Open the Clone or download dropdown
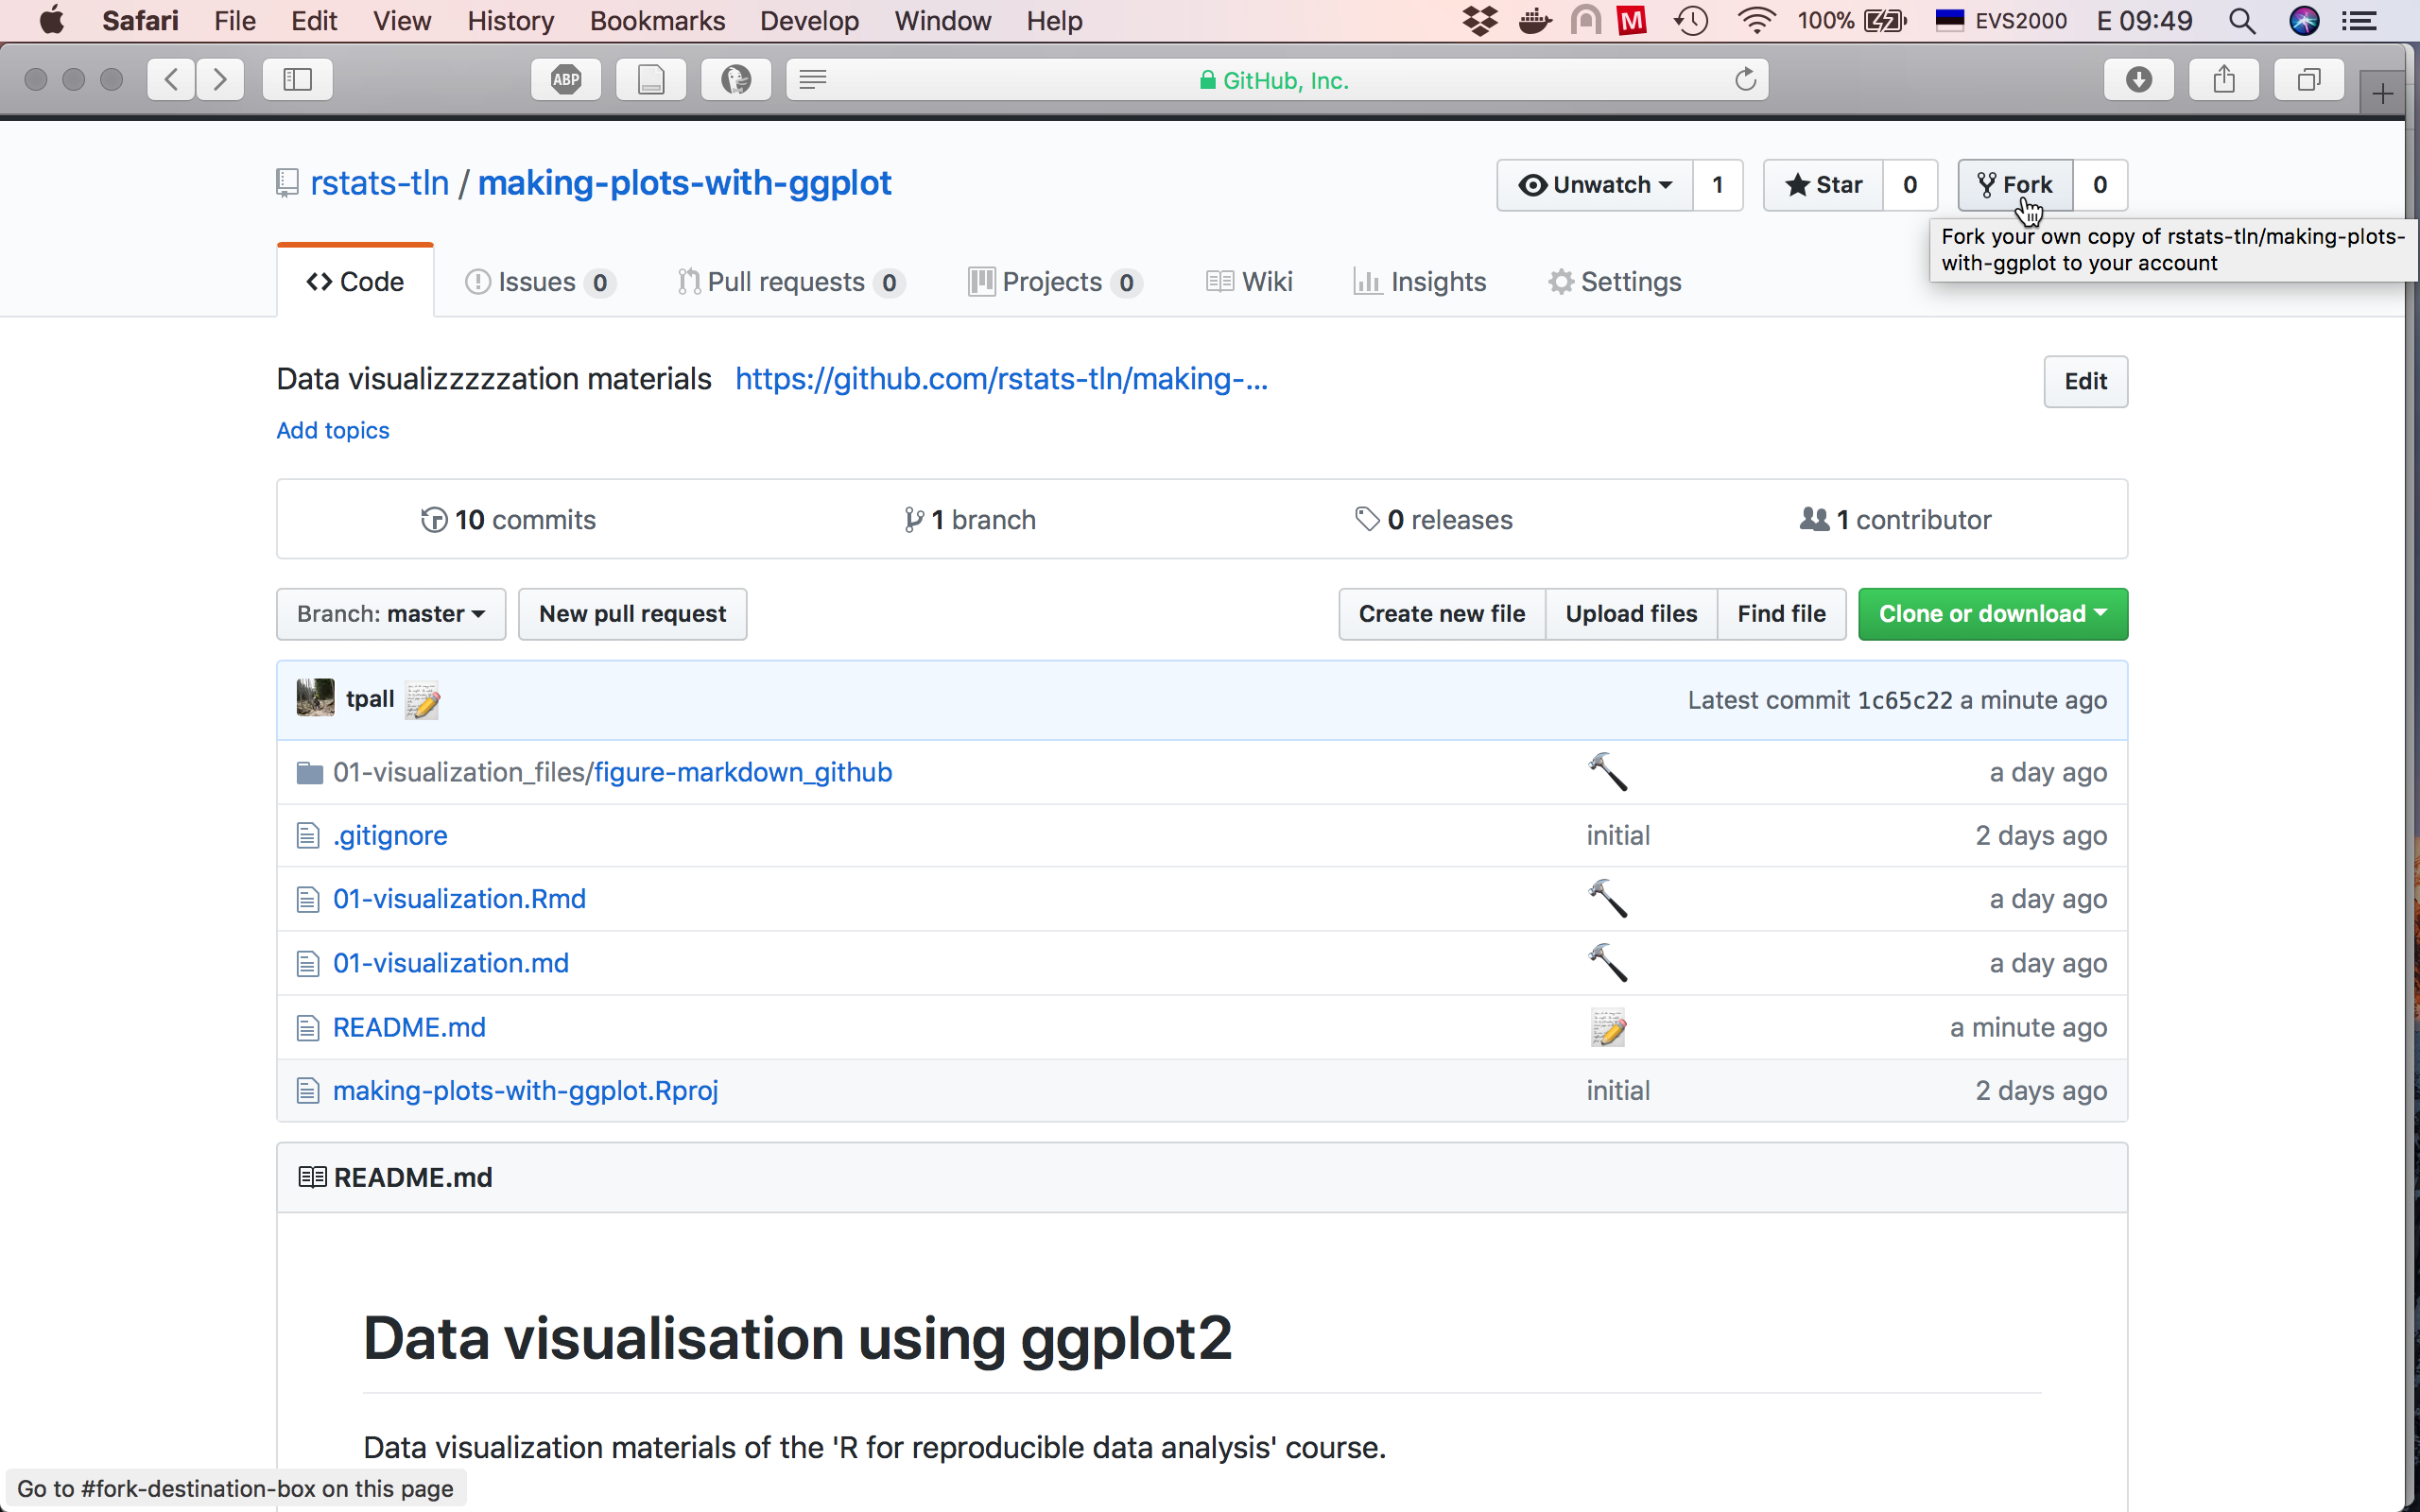 click(x=1992, y=614)
